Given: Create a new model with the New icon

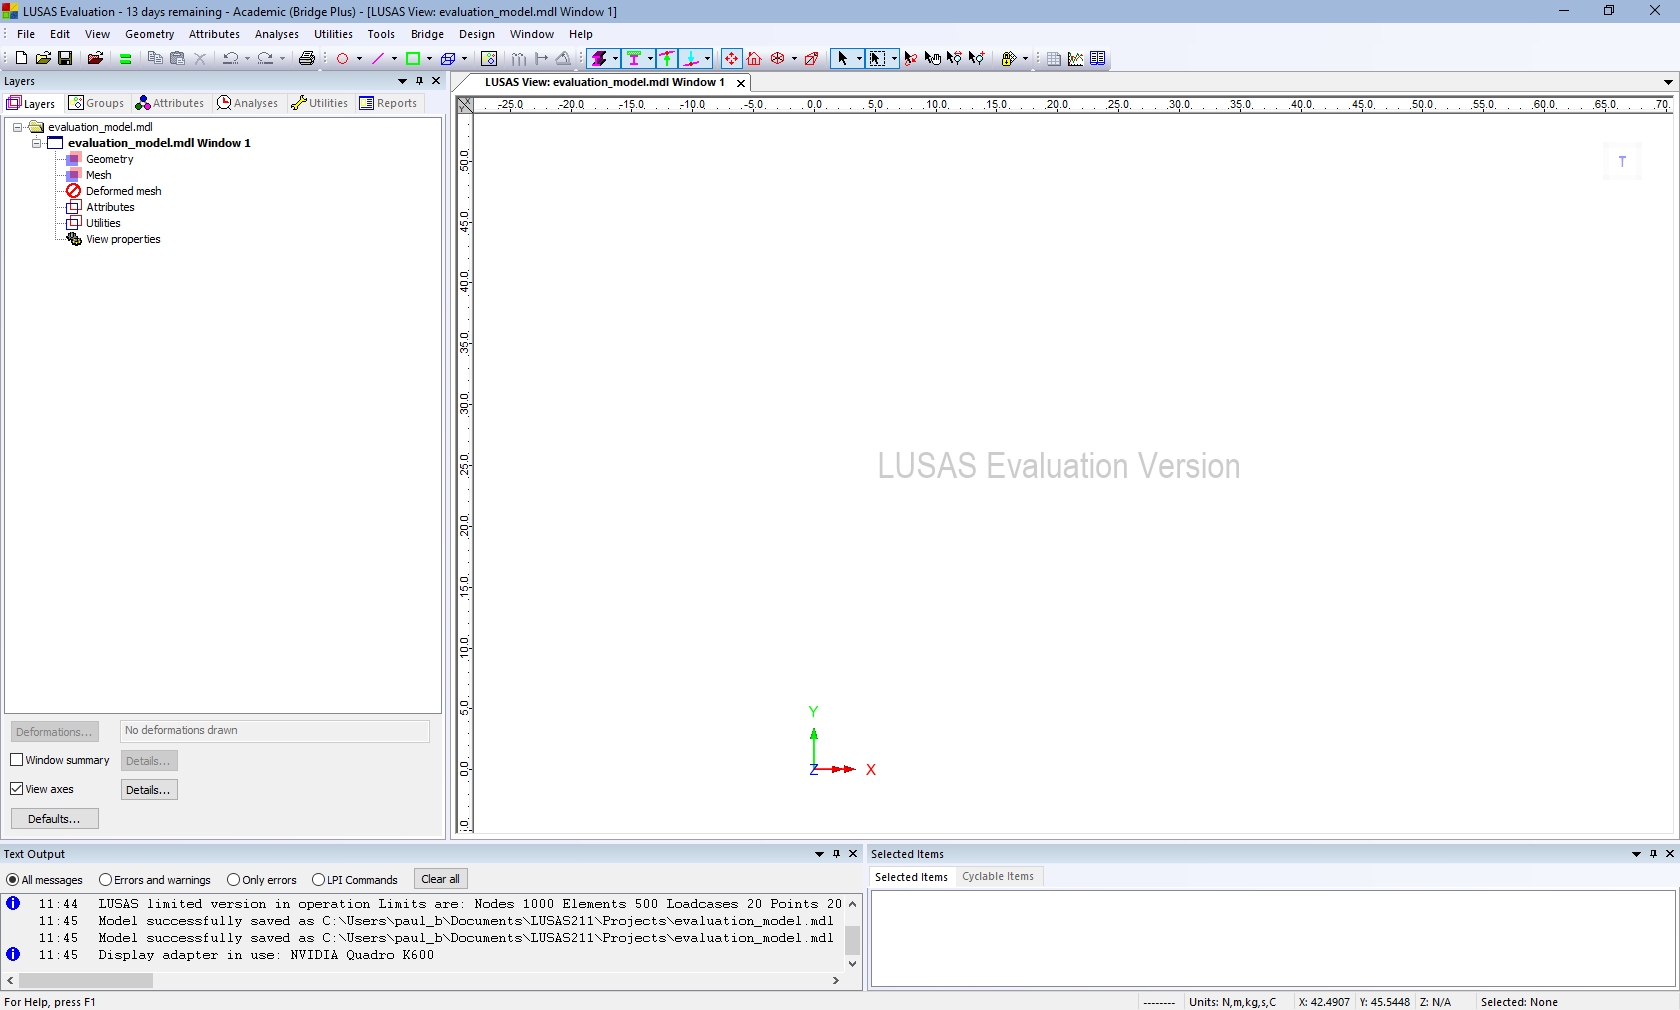Looking at the screenshot, I should coord(21,59).
